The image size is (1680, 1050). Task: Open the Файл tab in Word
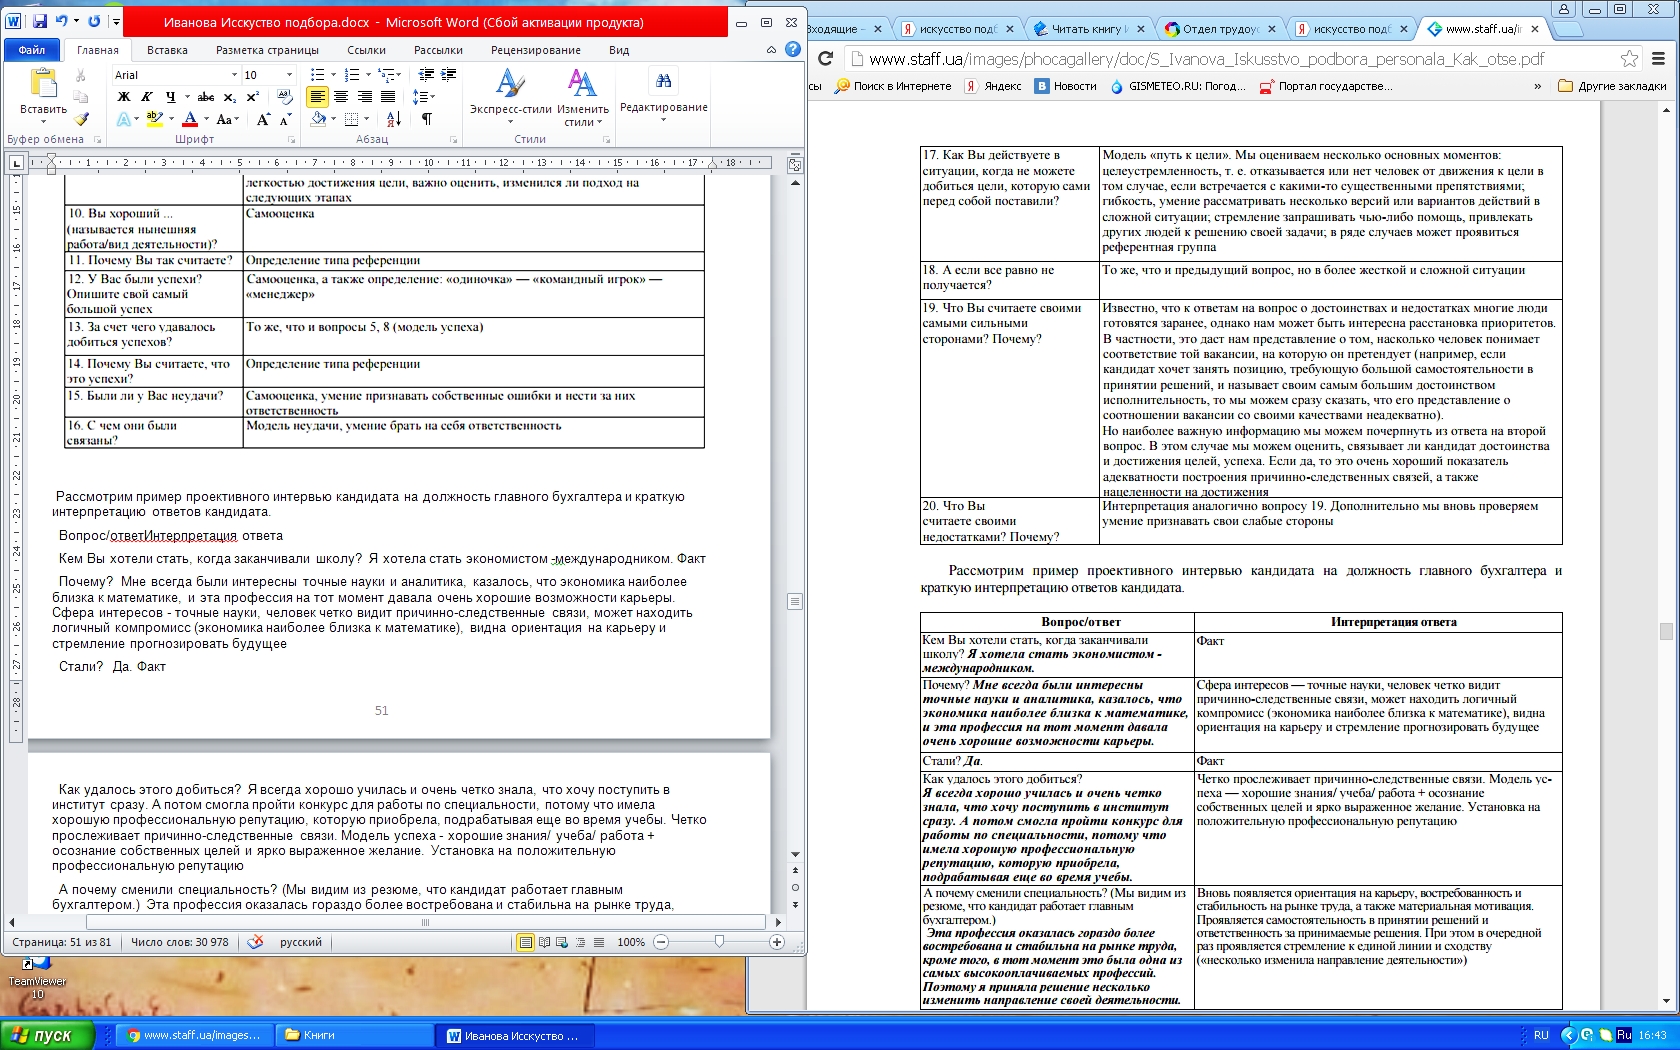pos(32,49)
